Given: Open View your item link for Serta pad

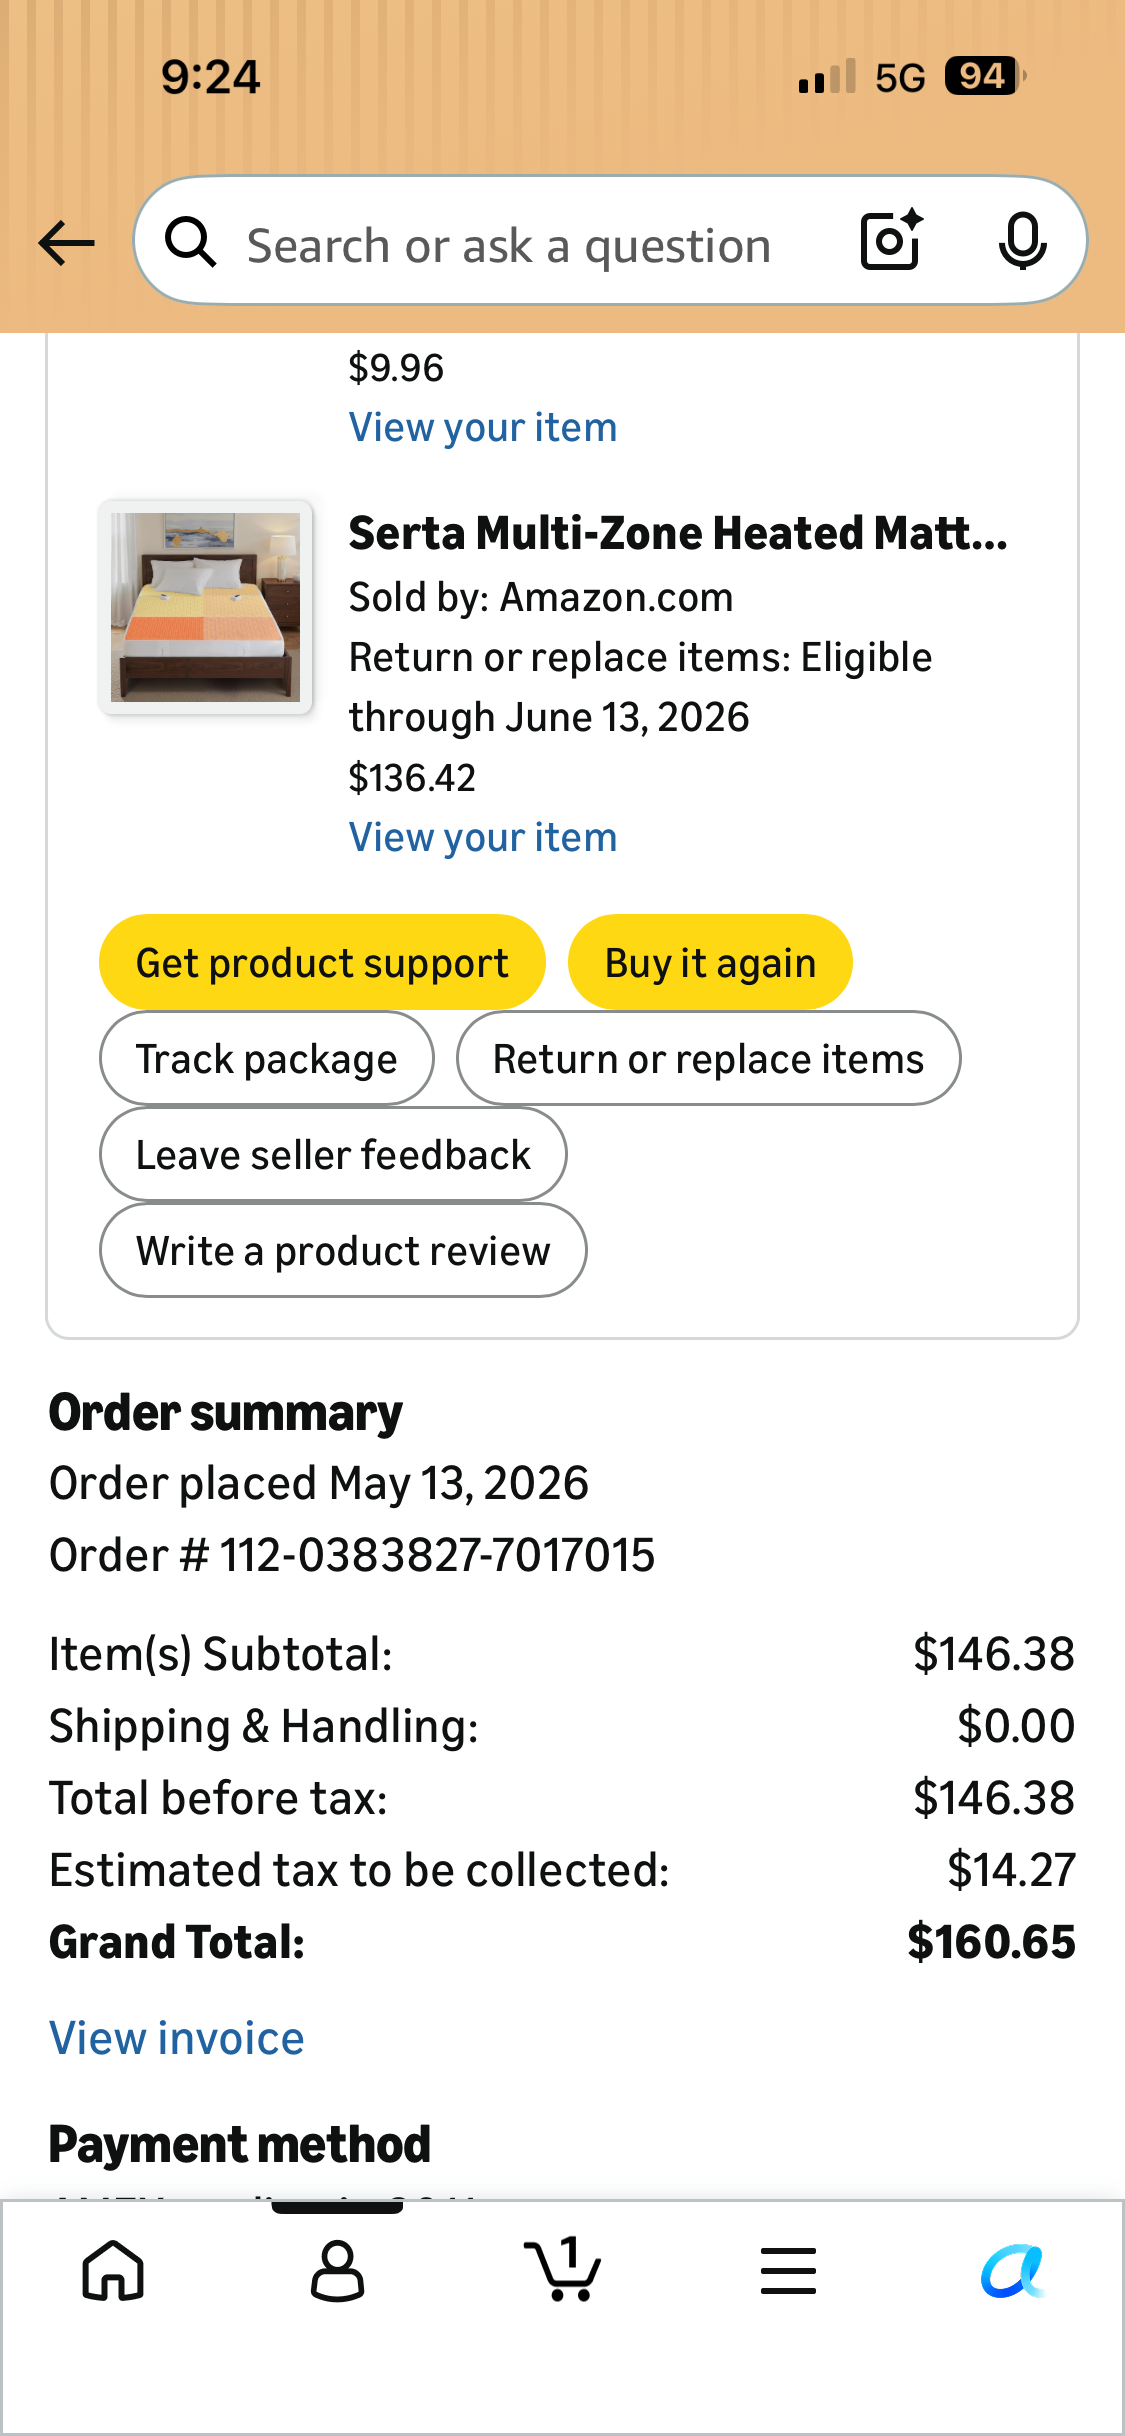Looking at the screenshot, I should [483, 837].
